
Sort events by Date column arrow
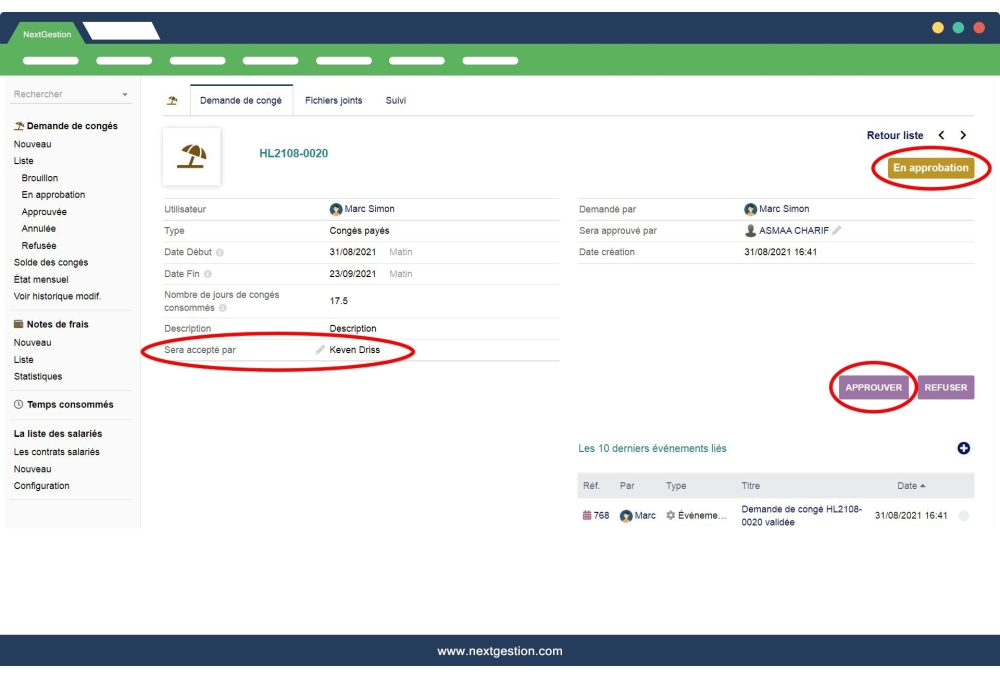pos(922,486)
